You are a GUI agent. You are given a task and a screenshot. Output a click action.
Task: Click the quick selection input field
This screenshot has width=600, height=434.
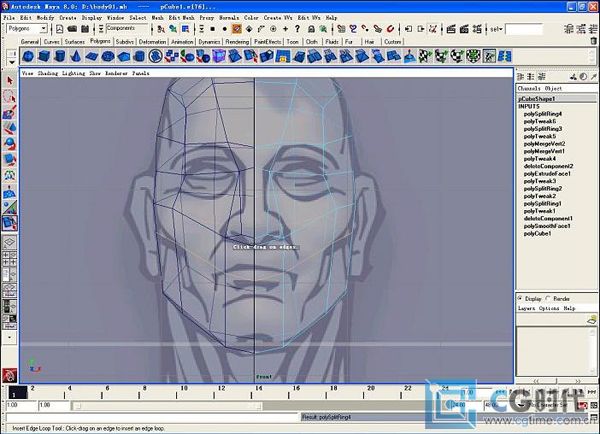click(x=524, y=29)
